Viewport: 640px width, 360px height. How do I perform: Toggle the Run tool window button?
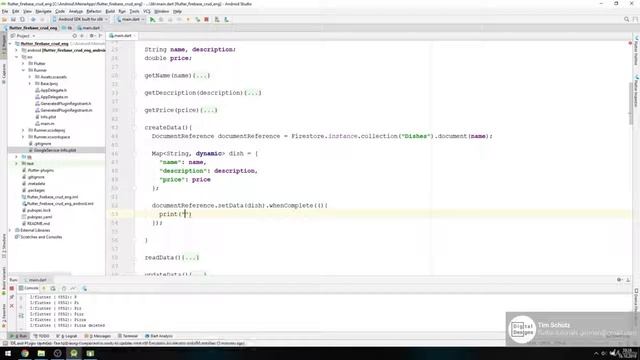coord(19,336)
